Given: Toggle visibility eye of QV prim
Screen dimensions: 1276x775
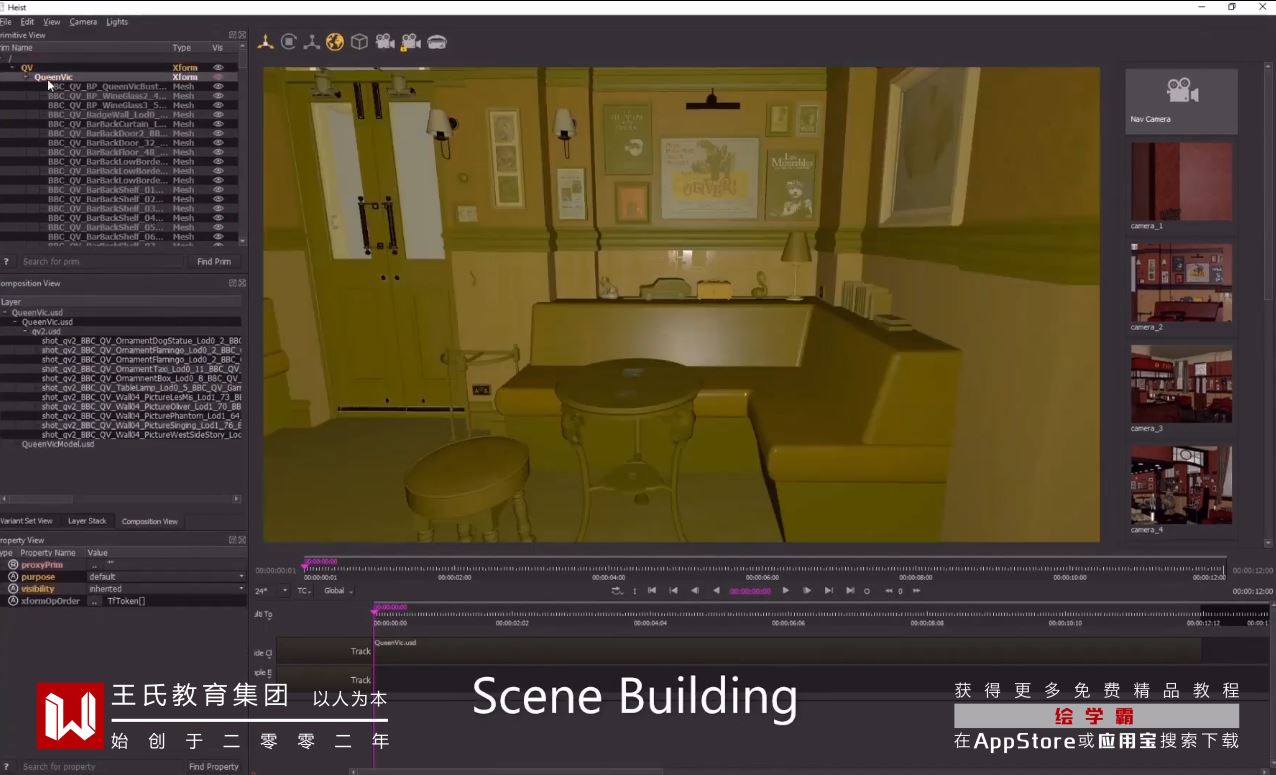Looking at the screenshot, I should [x=218, y=68].
